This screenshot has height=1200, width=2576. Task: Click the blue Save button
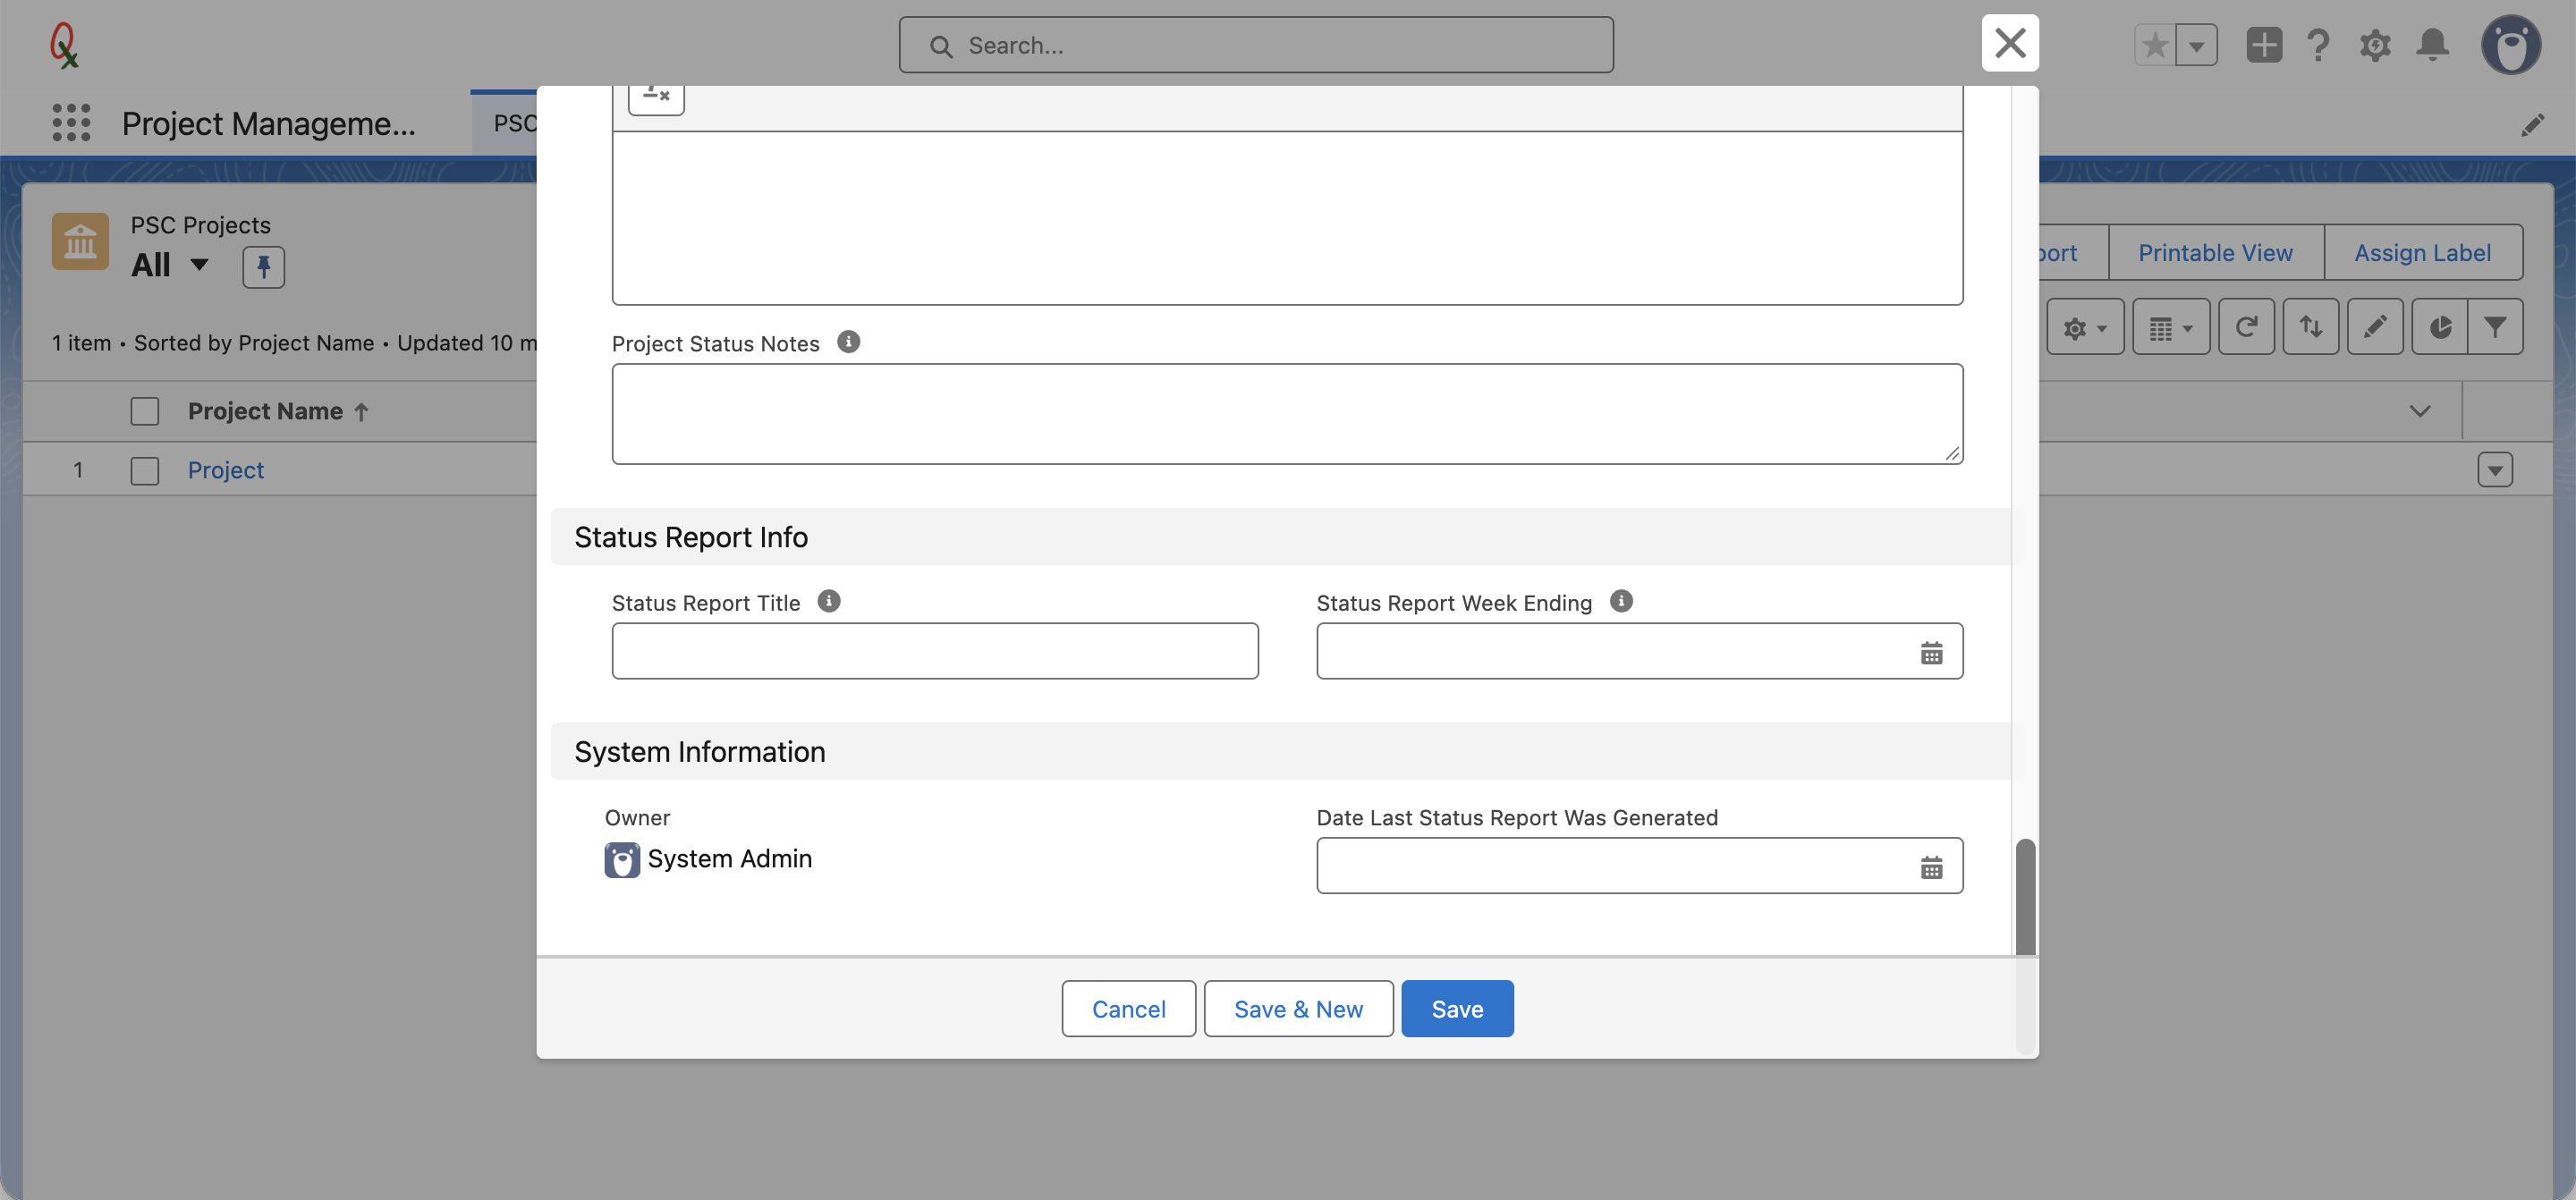pos(1457,1008)
